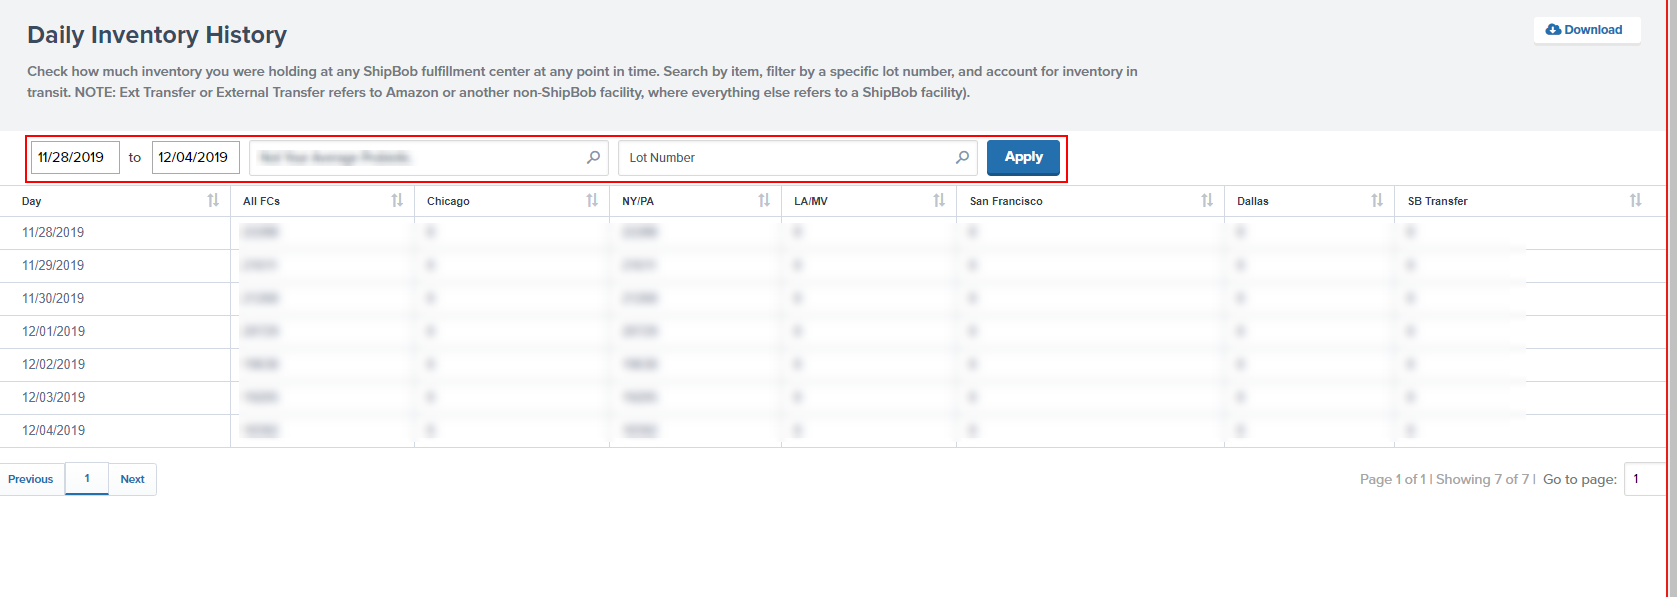
Task: Click the item search input field
Action: (415, 158)
